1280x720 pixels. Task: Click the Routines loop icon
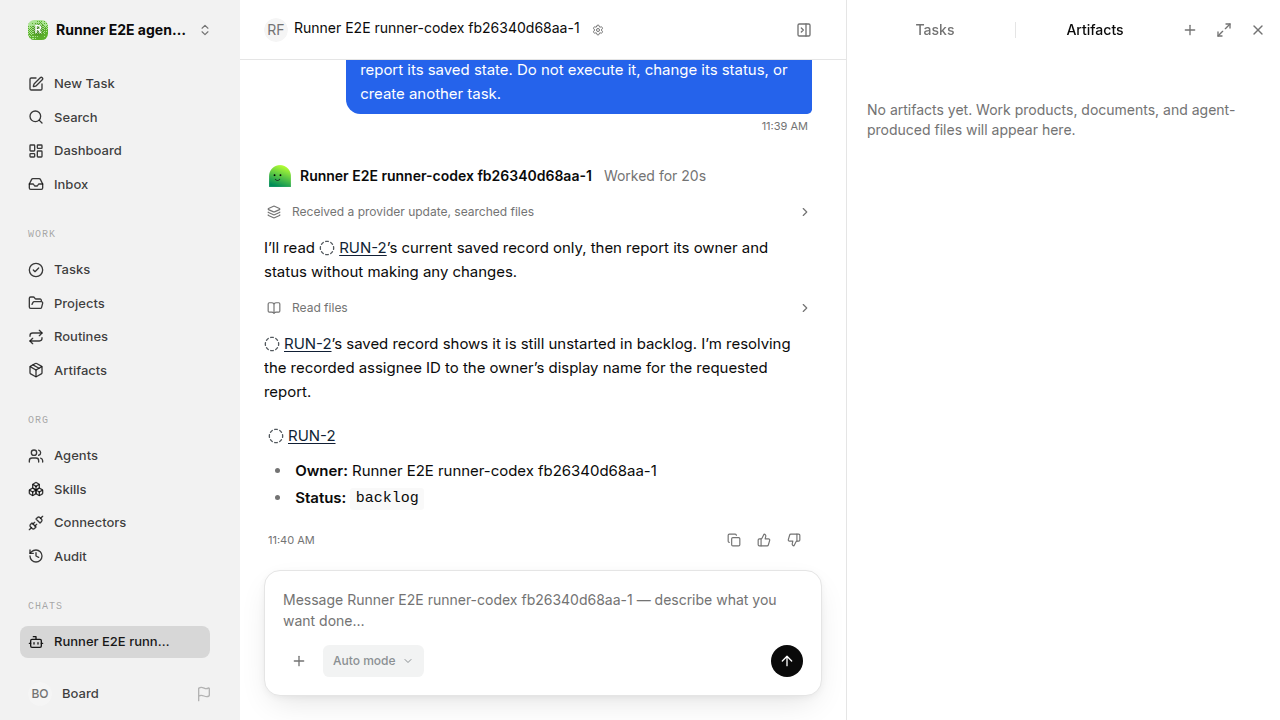pos(36,337)
